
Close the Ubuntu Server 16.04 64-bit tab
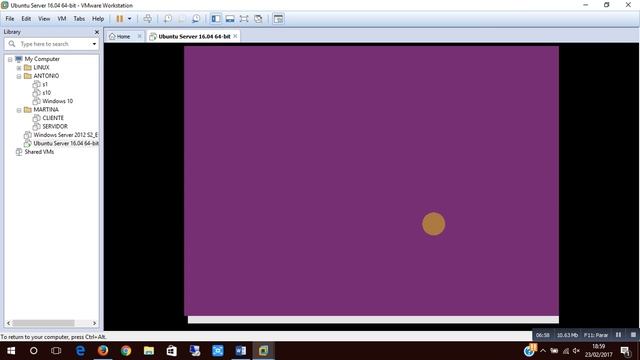(236, 36)
